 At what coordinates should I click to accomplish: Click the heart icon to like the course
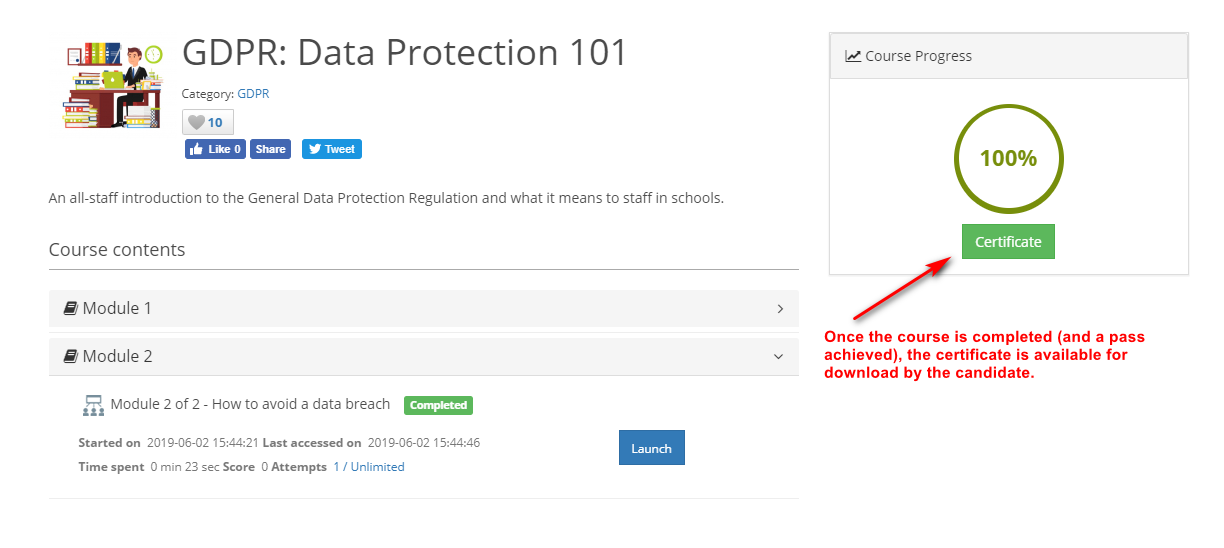pyautogui.click(x=196, y=122)
